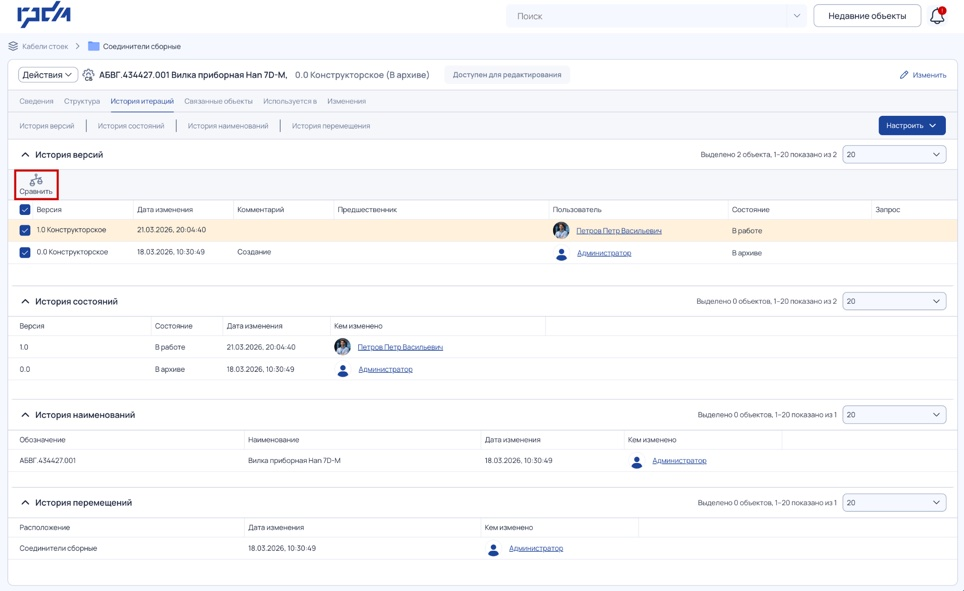
Task: Select the Используется в tab
Action: click(290, 101)
